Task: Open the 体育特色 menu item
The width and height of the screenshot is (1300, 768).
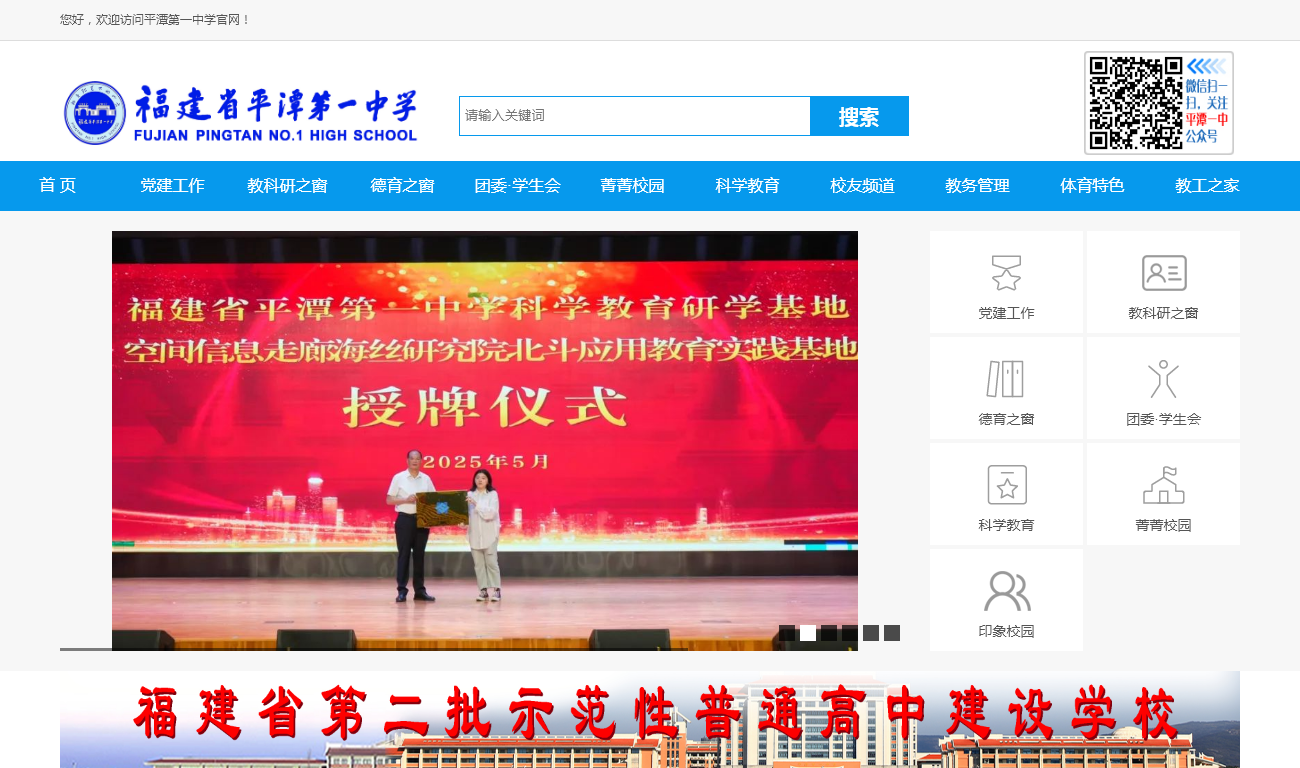Action: pos(1091,186)
